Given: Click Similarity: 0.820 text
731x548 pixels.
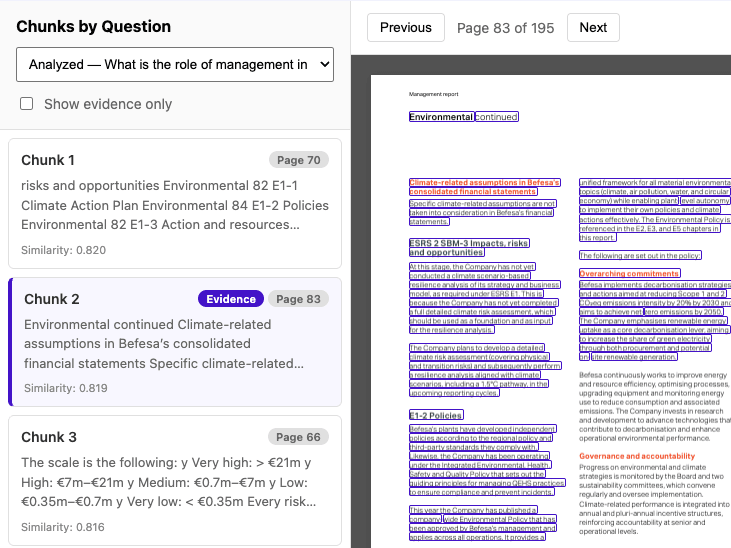Looking at the screenshot, I should click(x=63, y=250).
